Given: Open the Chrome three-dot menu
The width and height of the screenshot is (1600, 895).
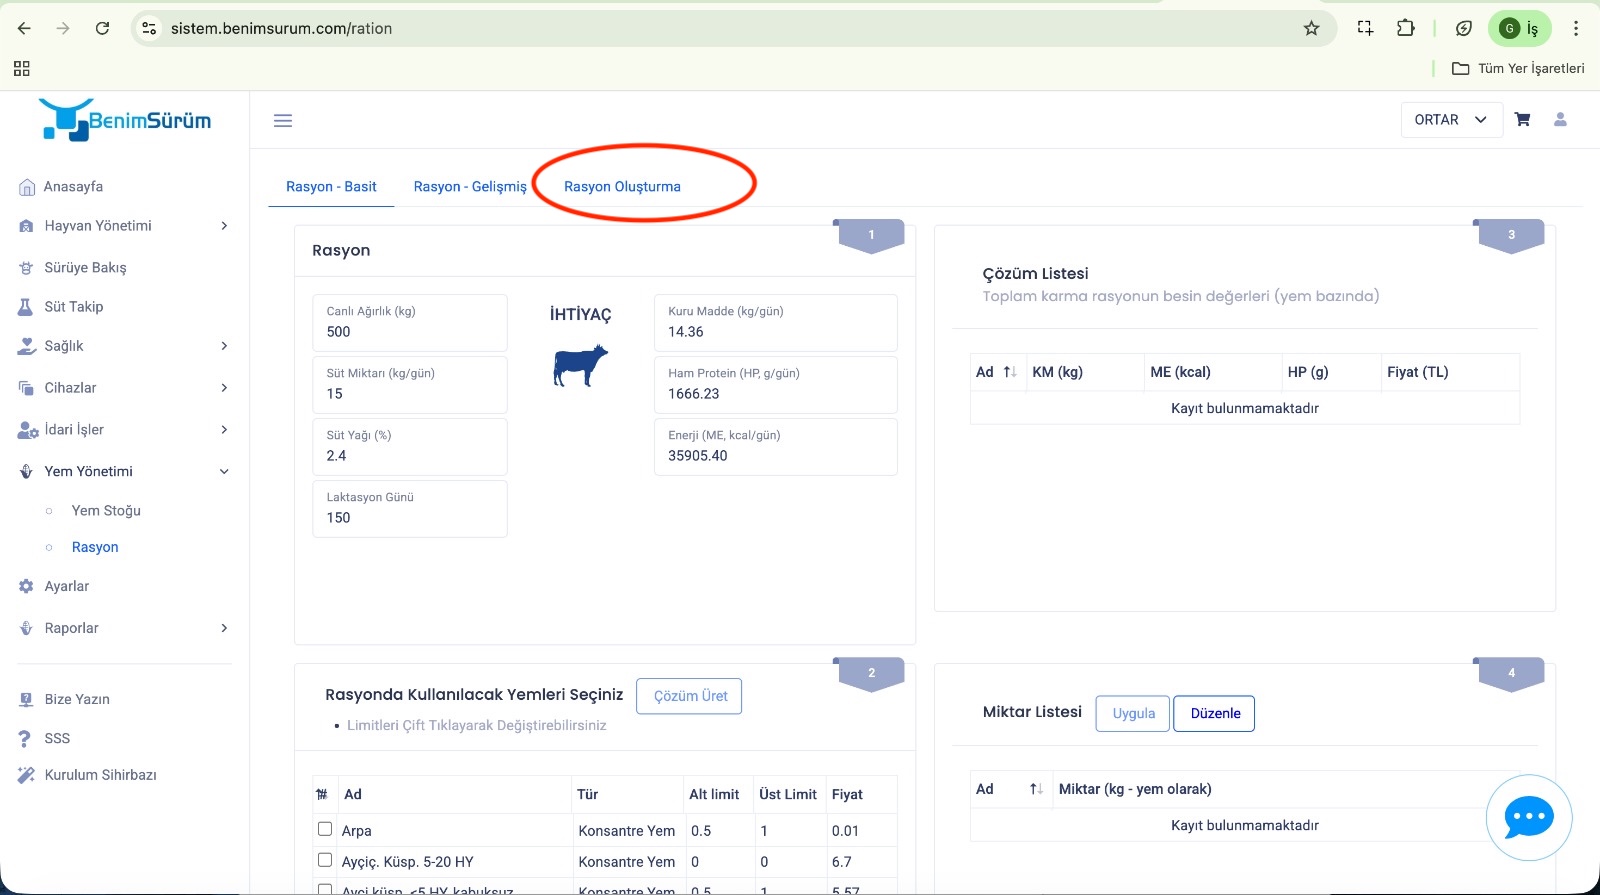Looking at the screenshot, I should click(x=1576, y=28).
